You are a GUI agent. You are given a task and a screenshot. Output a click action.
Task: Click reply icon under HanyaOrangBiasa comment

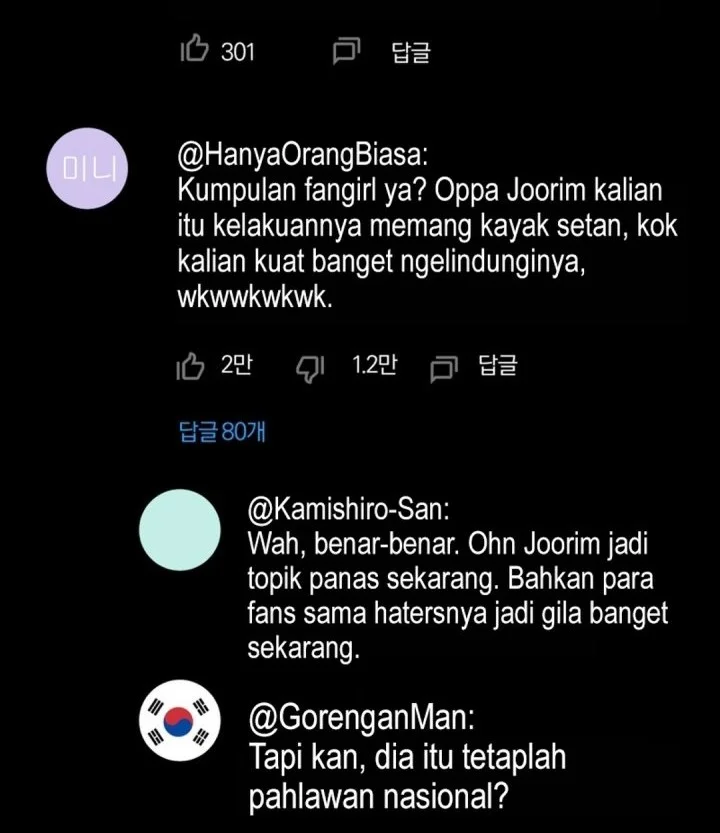(444, 369)
